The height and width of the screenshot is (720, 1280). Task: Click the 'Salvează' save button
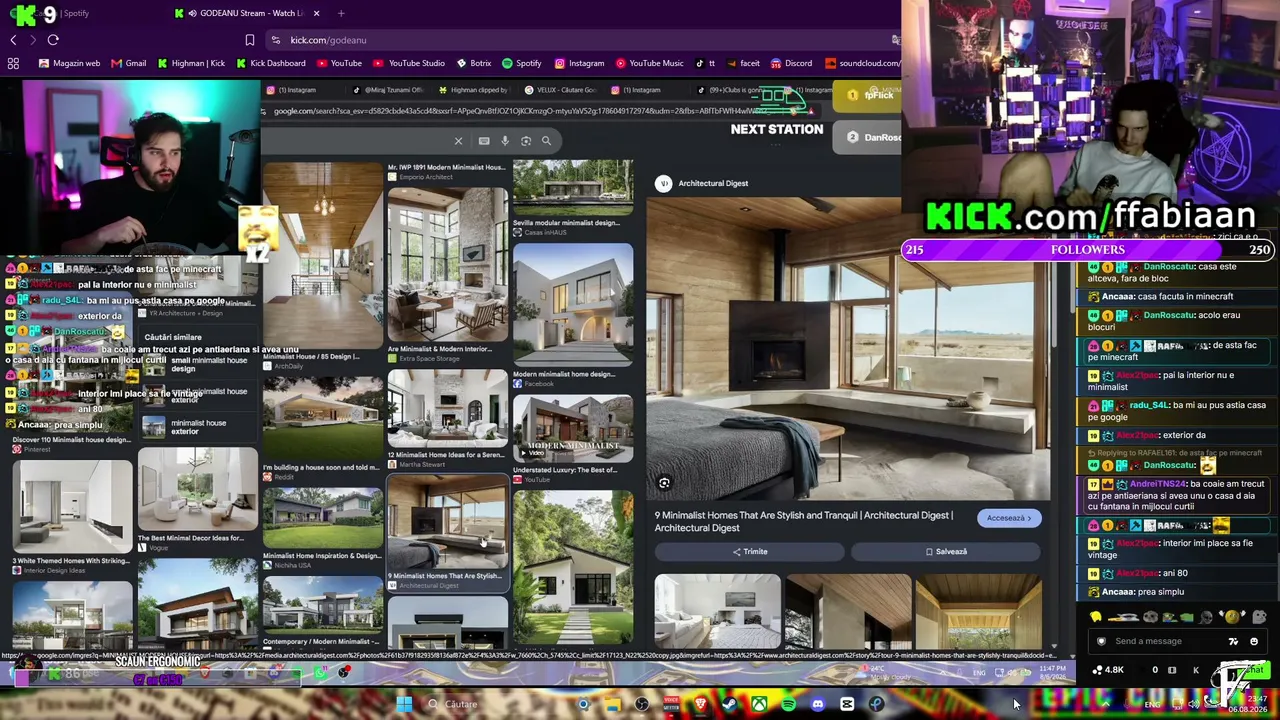[x=946, y=551]
